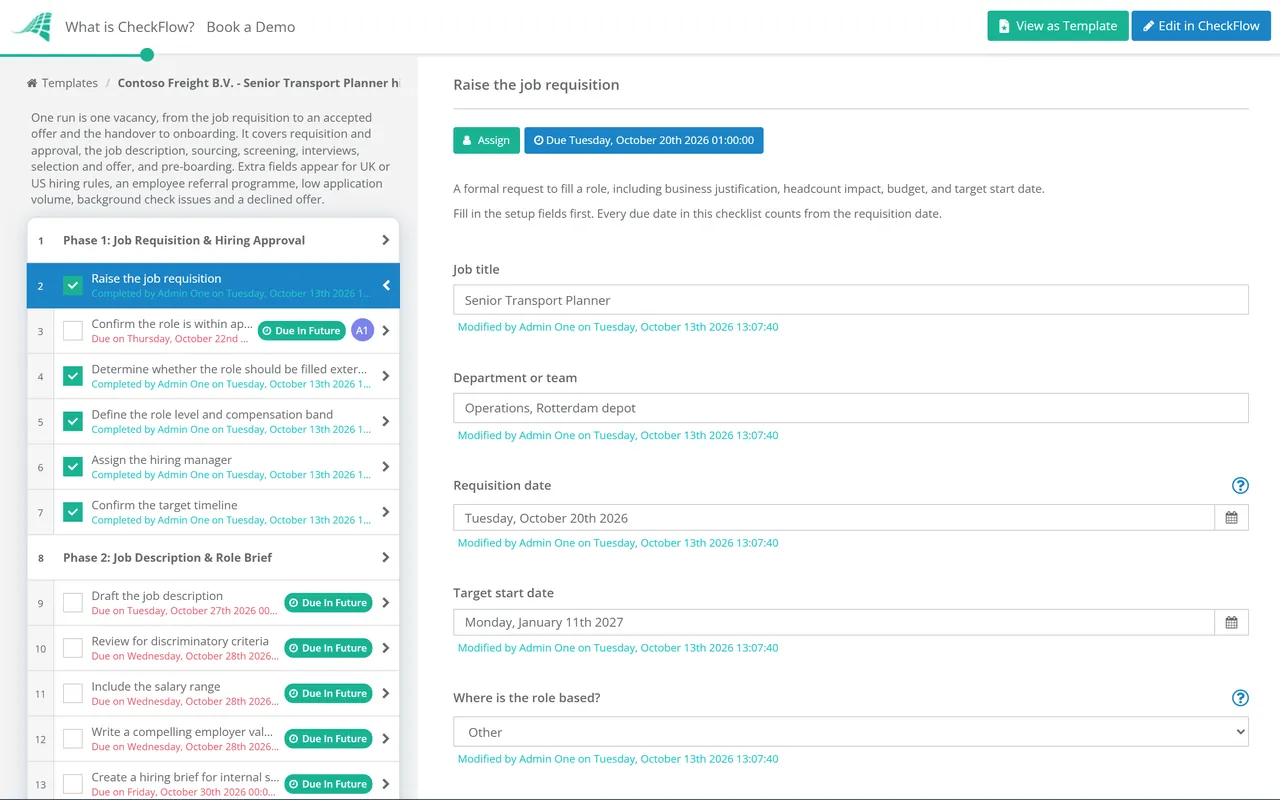Viewport: 1280px width, 800px height.
Task: Click the Assign button
Action: (486, 140)
